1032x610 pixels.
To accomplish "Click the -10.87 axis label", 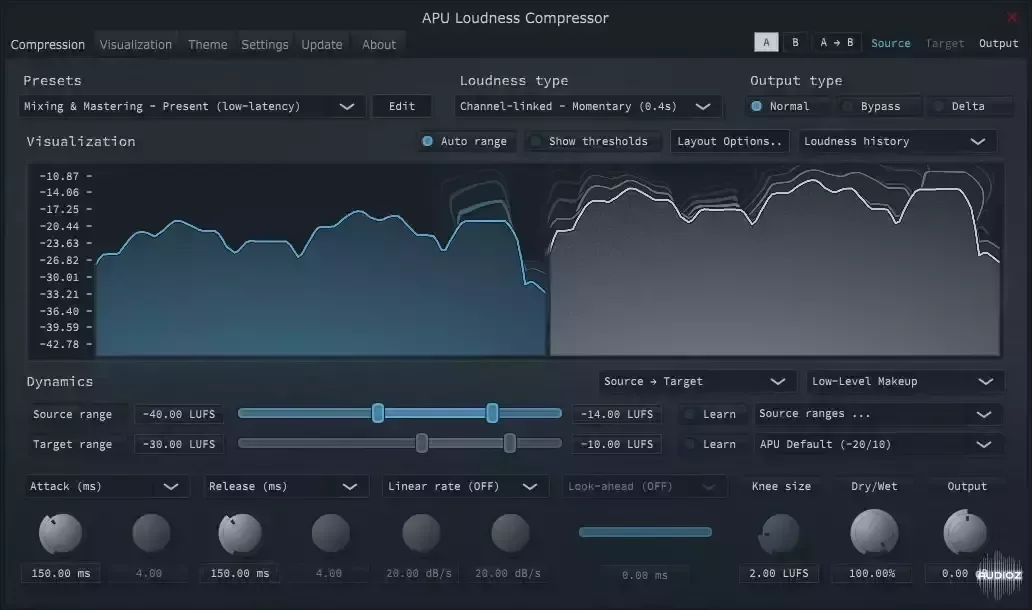I will click(59, 176).
